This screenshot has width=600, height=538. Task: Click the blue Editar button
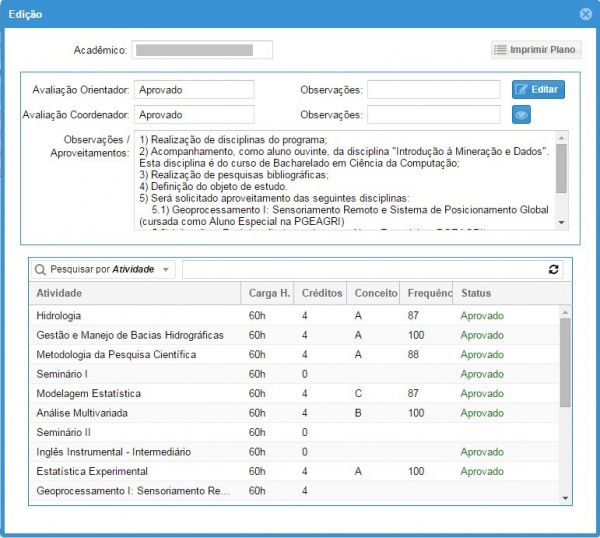[x=538, y=90]
